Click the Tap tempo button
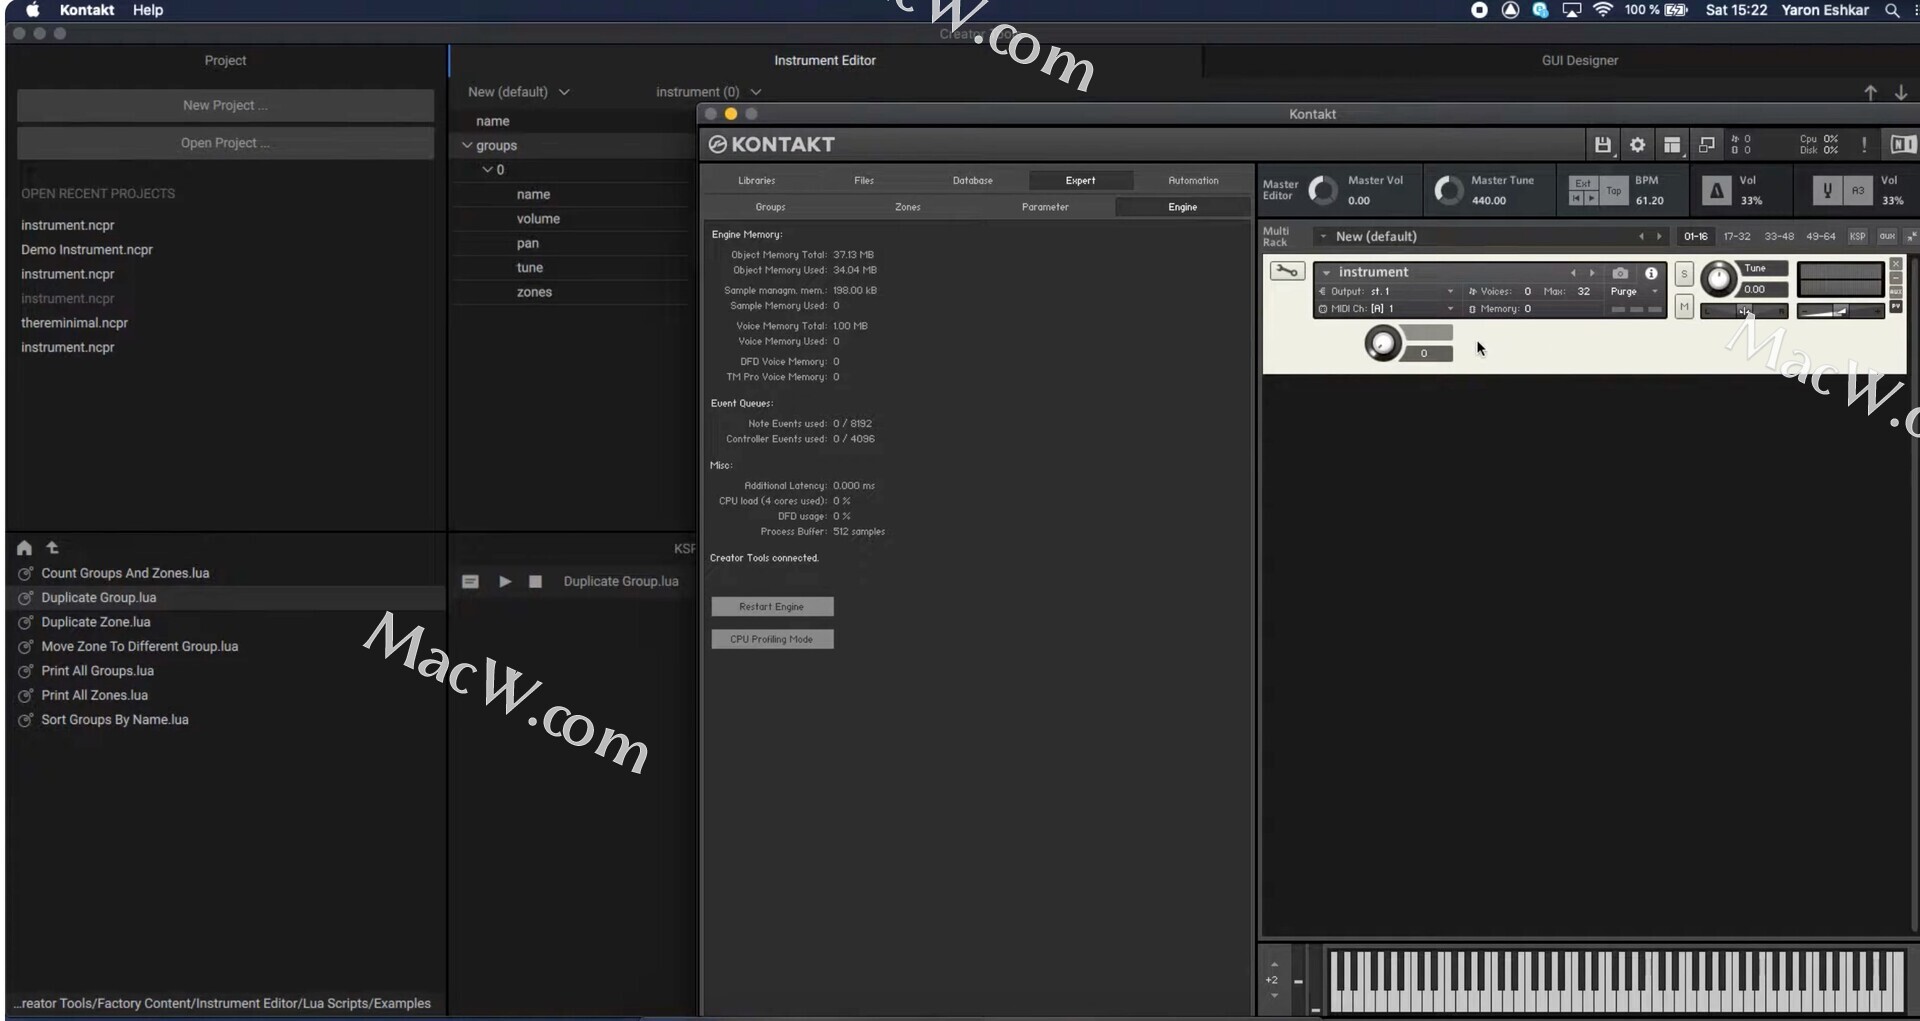This screenshot has width=1920, height=1021. 1614,190
